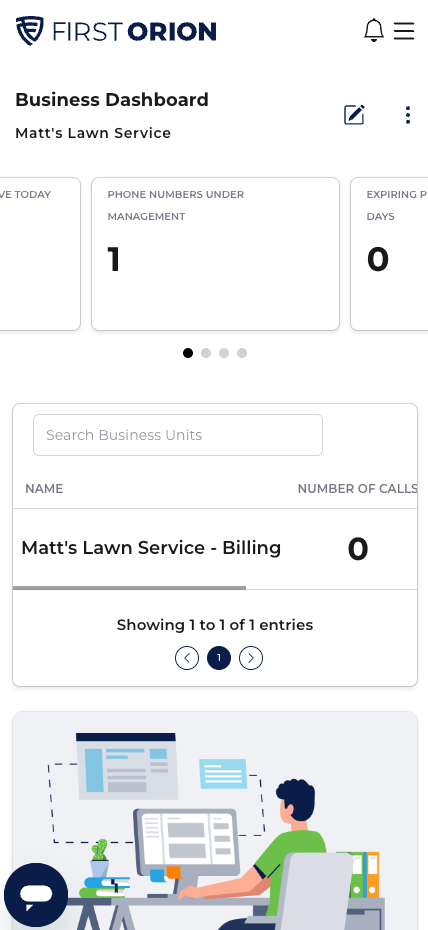The image size is (428, 930).
Task: Sort by the NAME column header
Action: 44,489
